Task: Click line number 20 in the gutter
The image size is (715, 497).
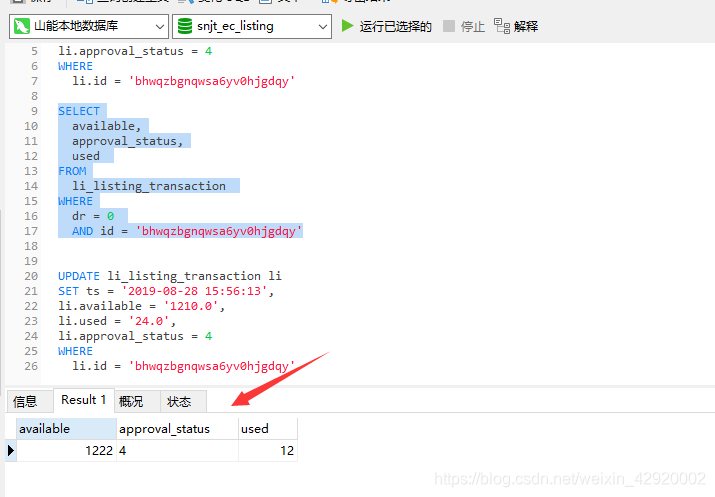Action: point(31,276)
